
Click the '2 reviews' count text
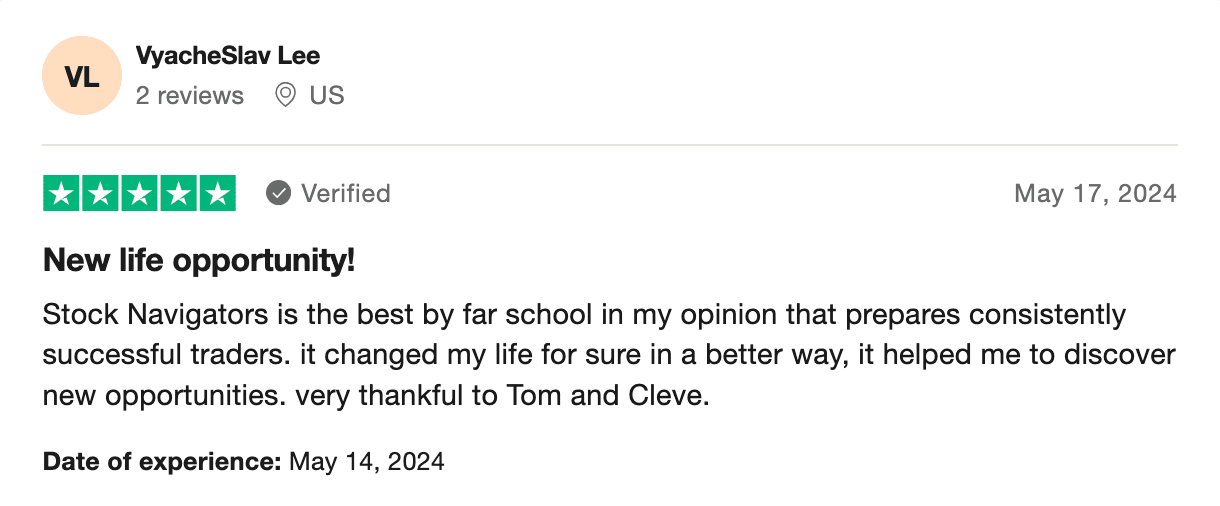[x=190, y=95]
